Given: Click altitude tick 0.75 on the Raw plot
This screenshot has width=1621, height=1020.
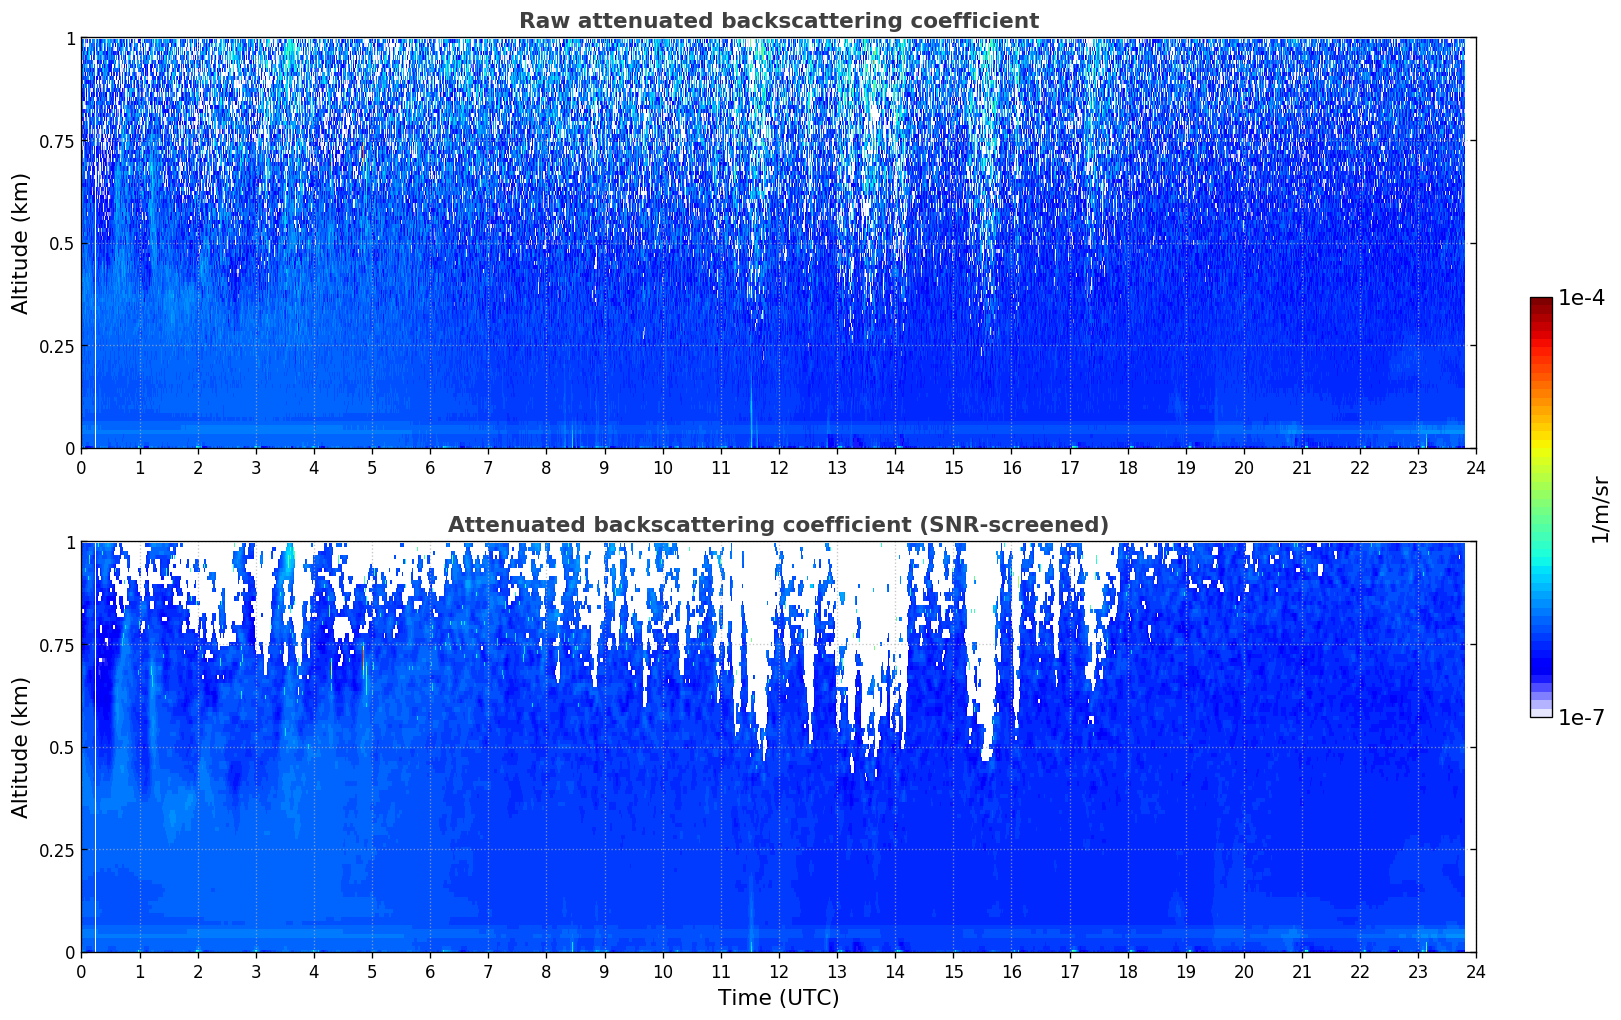Looking at the screenshot, I should coord(58,141).
